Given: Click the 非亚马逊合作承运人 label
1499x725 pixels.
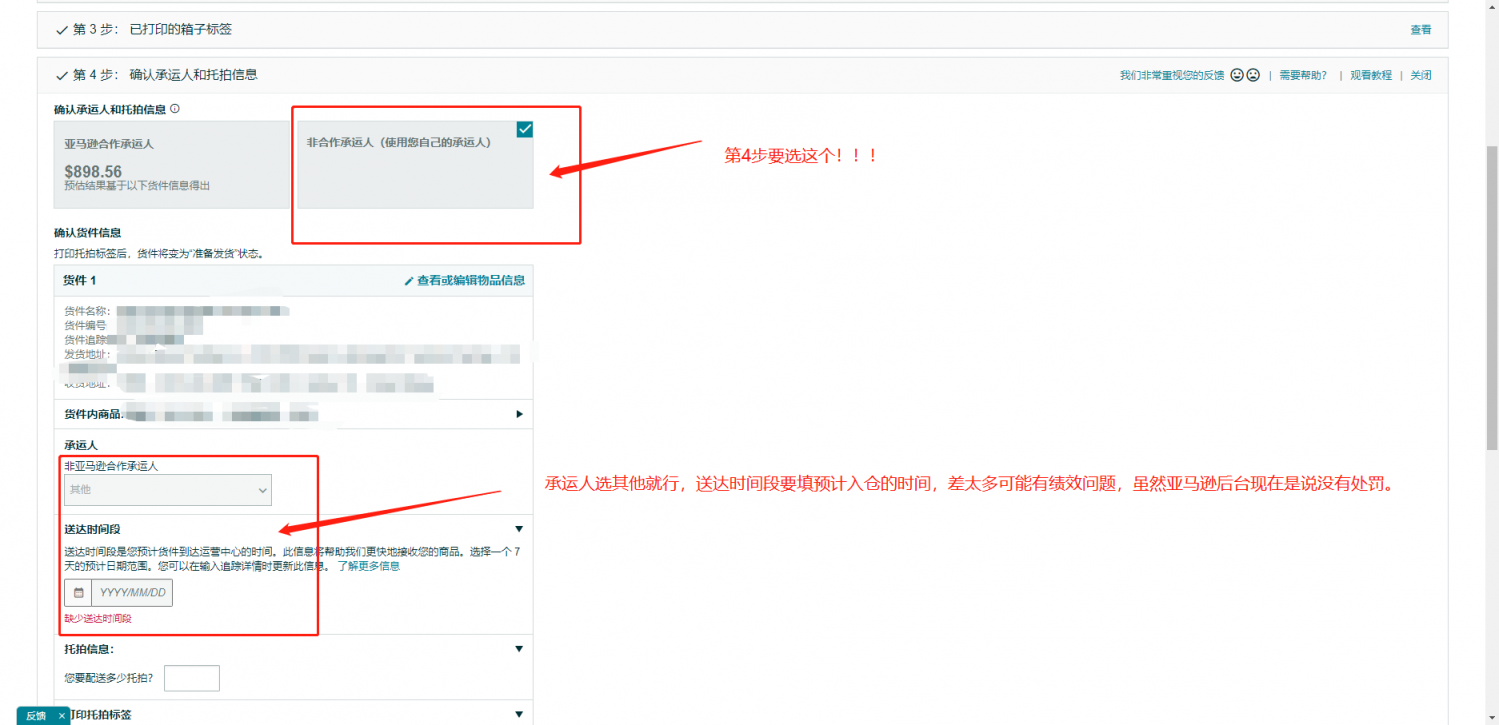Looking at the screenshot, I should pos(111,466).
